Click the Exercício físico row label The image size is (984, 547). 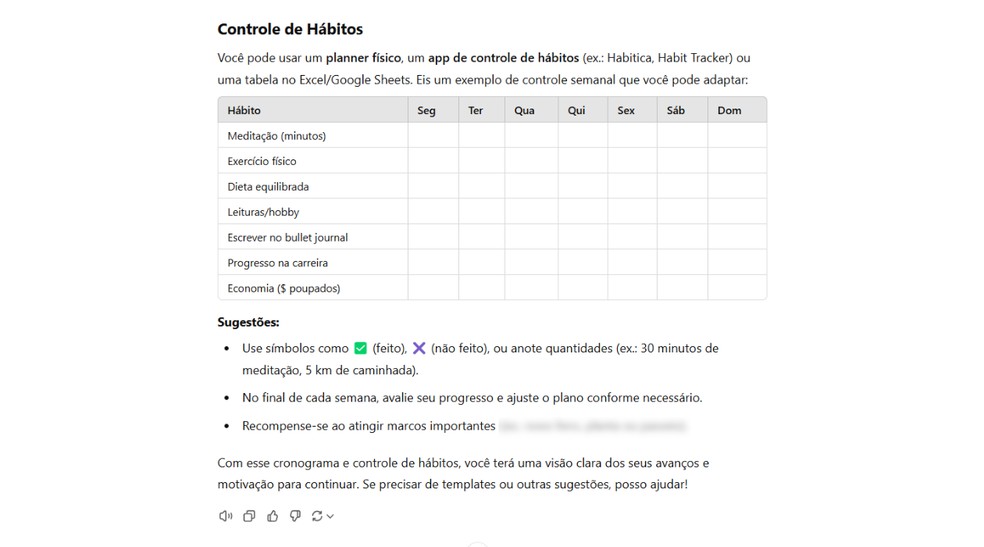coord(262,161)
